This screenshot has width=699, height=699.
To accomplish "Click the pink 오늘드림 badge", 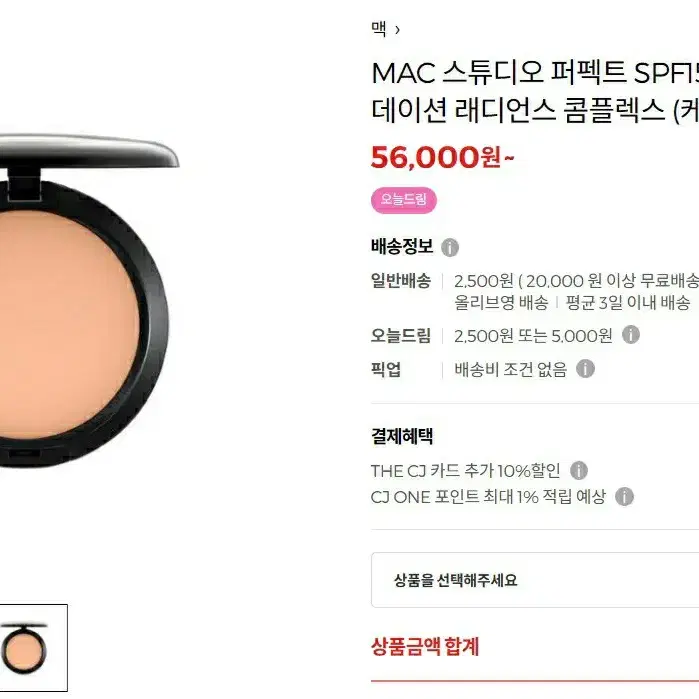I will click(x=403, y=200).
